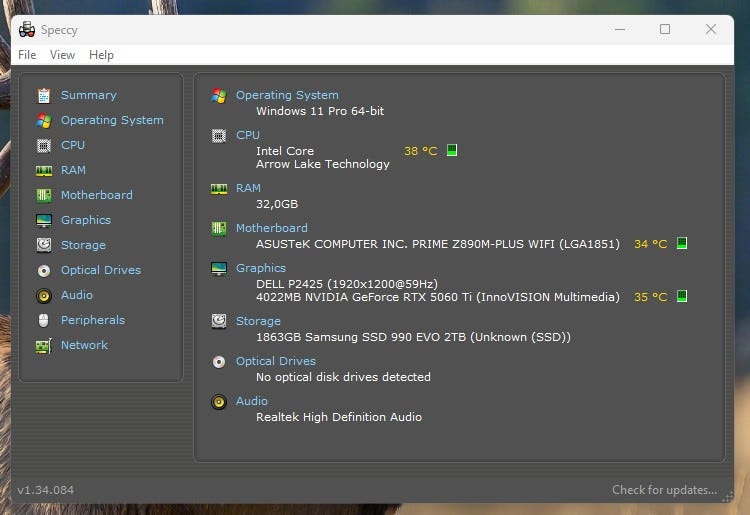Go to the CPU section in sidebar
The height and width of the screenshot is (515, 750).
(x=73, y=145)
